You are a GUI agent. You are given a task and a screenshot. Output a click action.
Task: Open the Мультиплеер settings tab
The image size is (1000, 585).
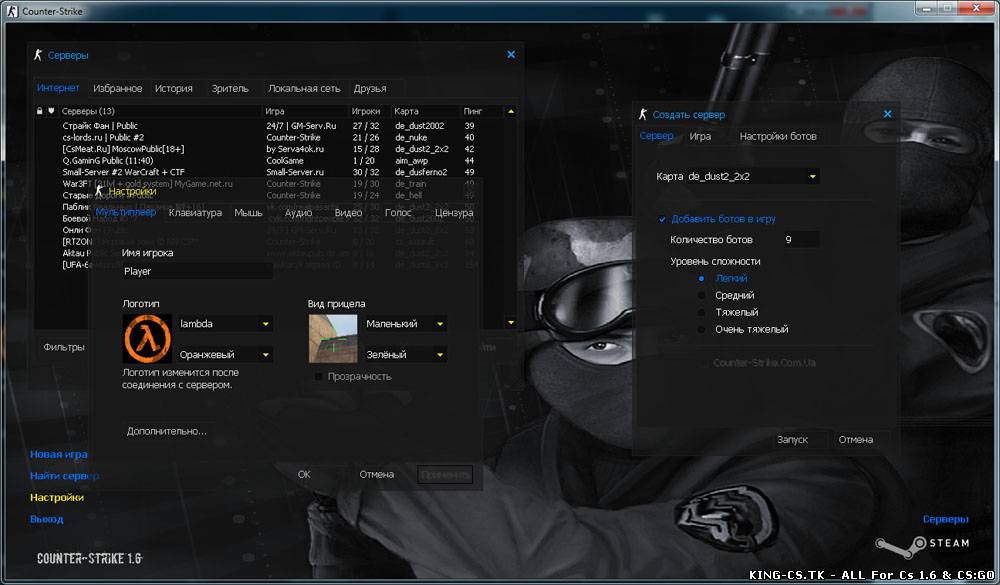[x=126, y=212]
